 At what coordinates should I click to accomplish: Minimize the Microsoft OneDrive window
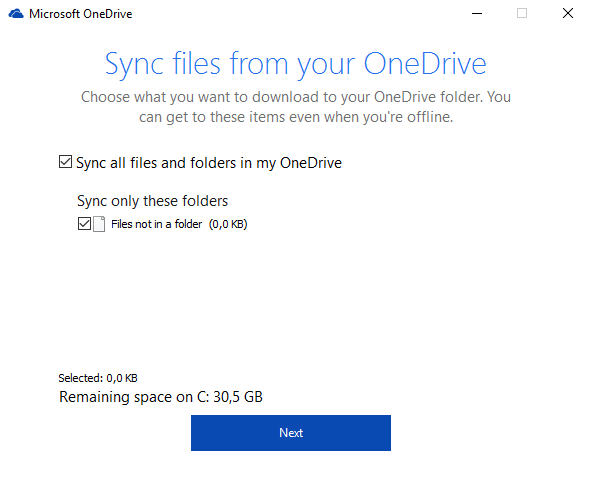click(477, 14)
